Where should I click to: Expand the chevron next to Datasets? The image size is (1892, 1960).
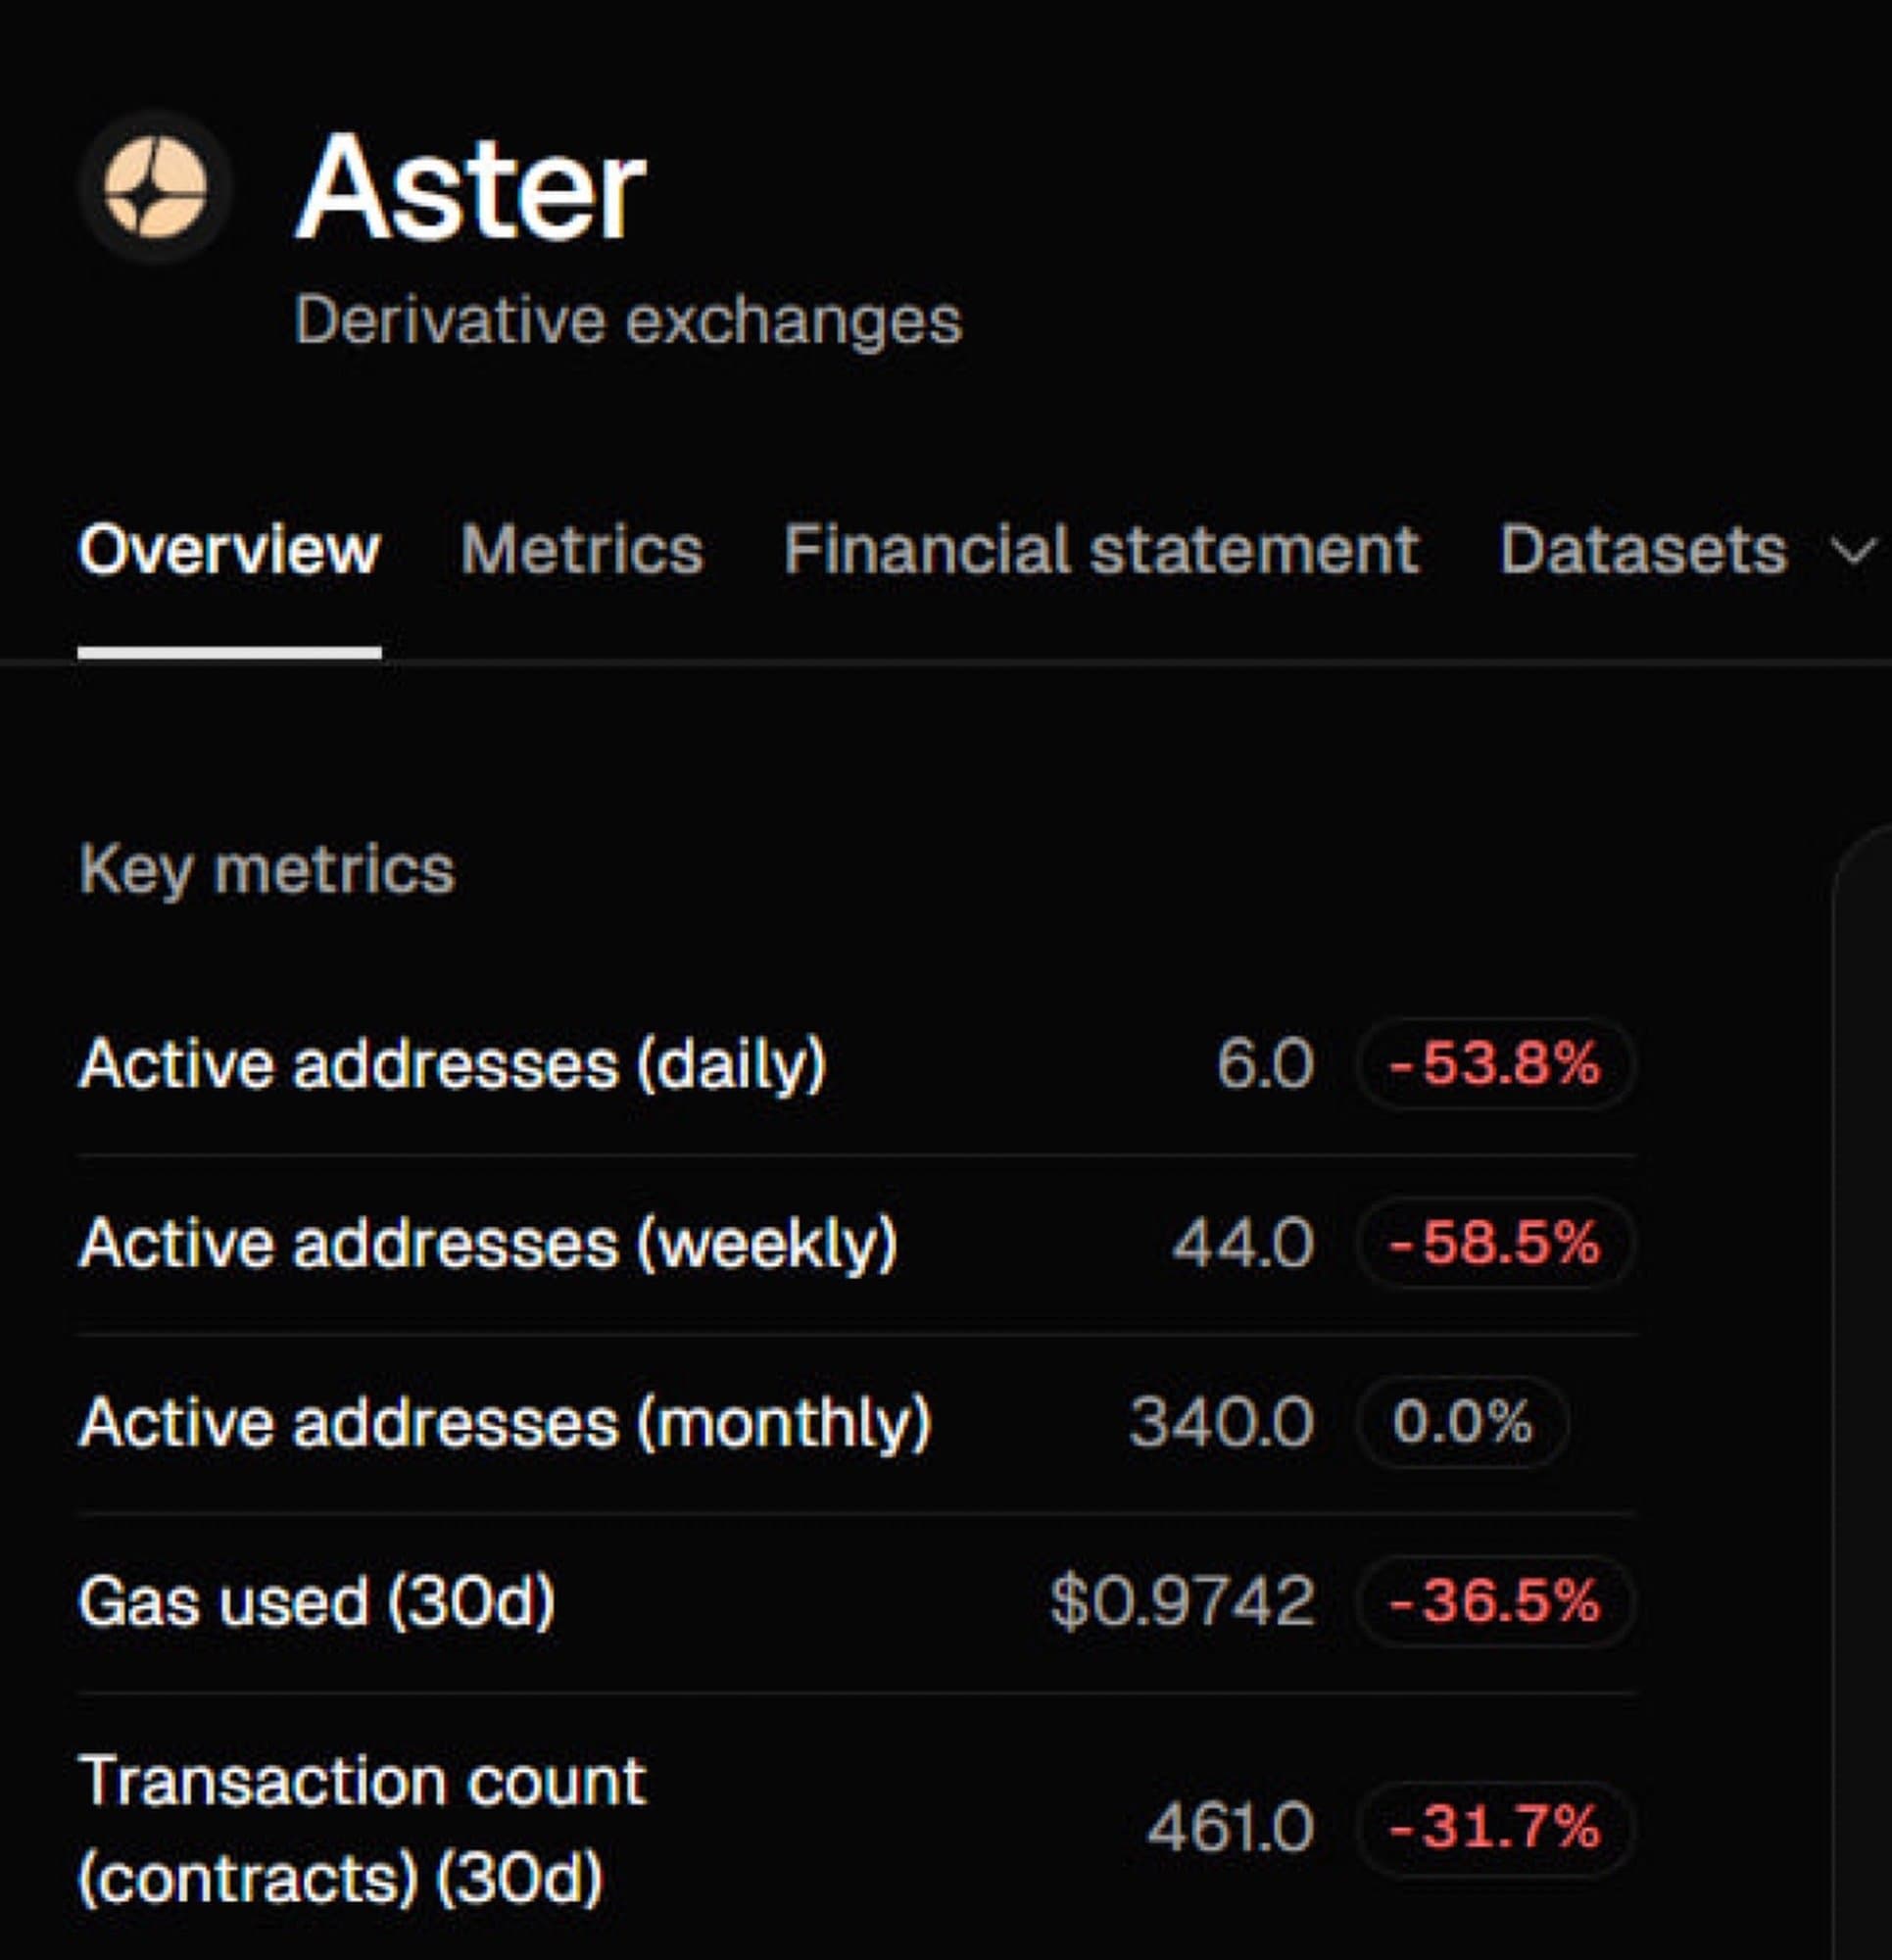[1853, 552]
